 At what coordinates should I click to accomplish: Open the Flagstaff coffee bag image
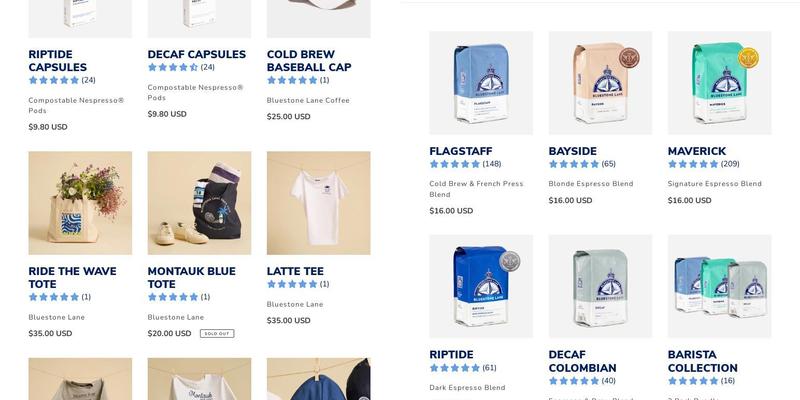481,83
